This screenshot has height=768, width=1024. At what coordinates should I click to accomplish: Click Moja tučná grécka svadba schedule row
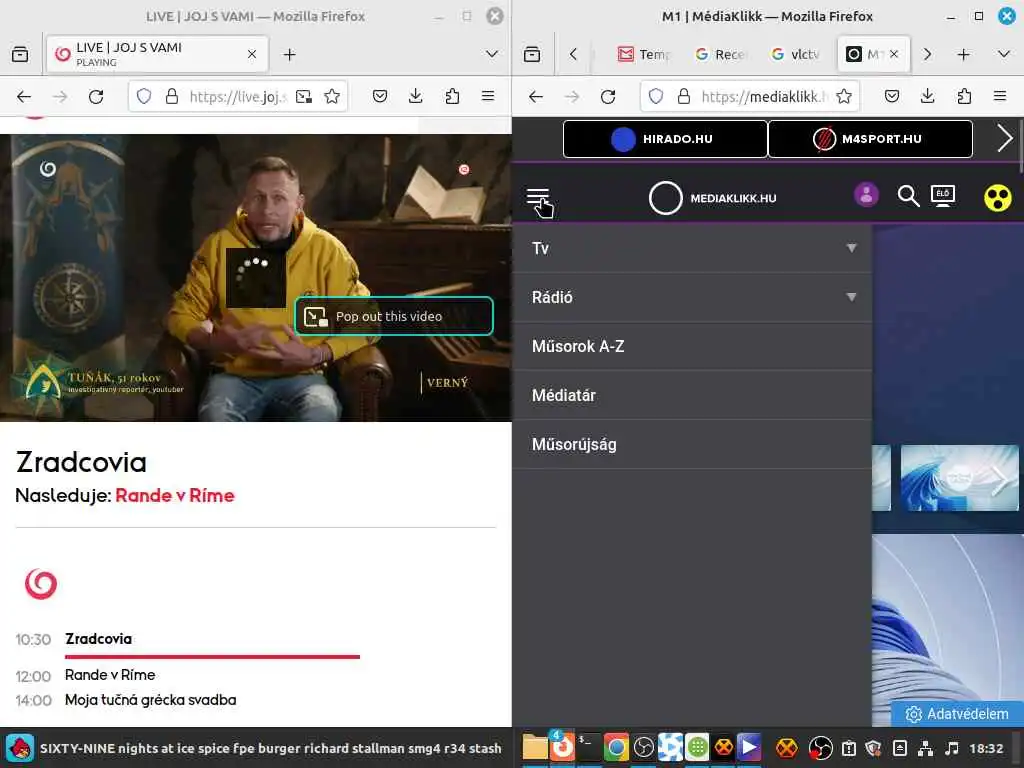(126, 700)
